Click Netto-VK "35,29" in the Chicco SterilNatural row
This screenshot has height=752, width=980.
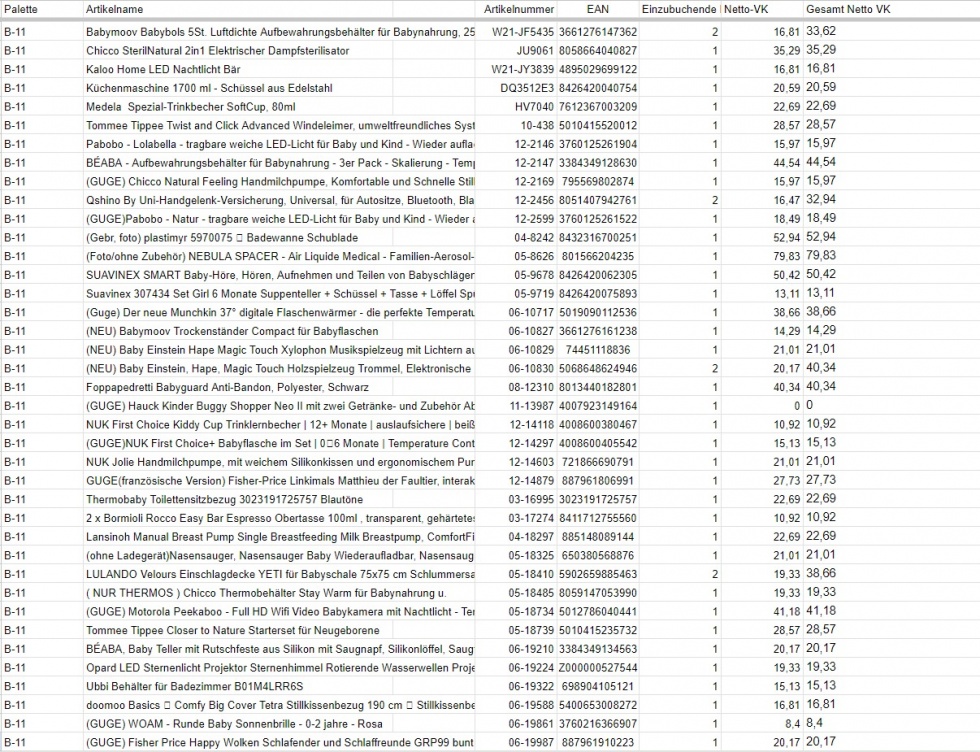786,51
